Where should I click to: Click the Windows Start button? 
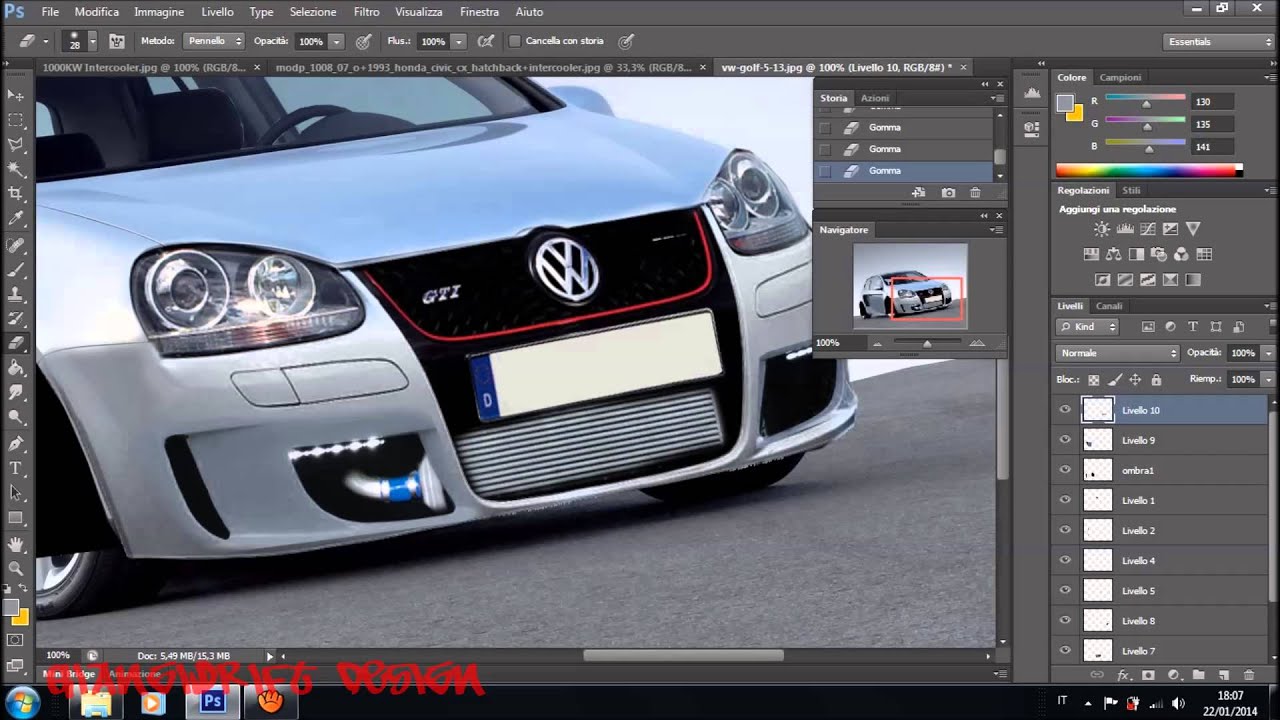[22, 702]
